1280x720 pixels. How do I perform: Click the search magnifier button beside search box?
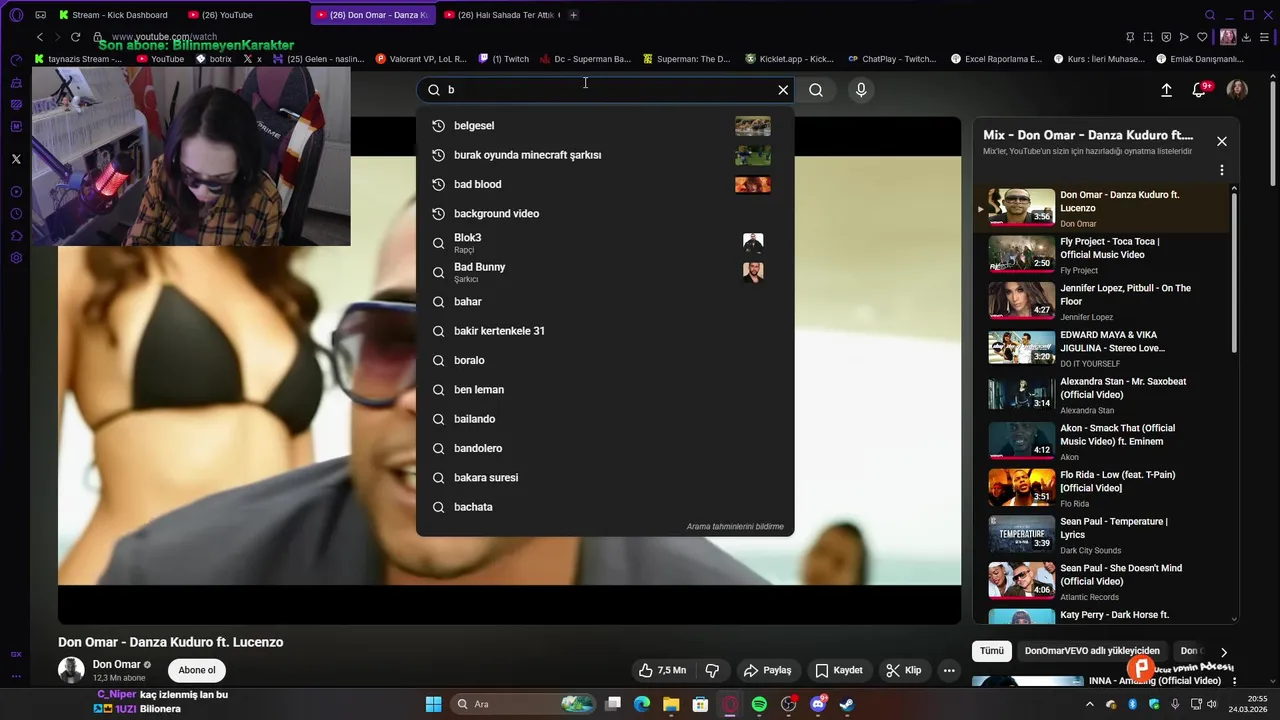click(816, 90)
